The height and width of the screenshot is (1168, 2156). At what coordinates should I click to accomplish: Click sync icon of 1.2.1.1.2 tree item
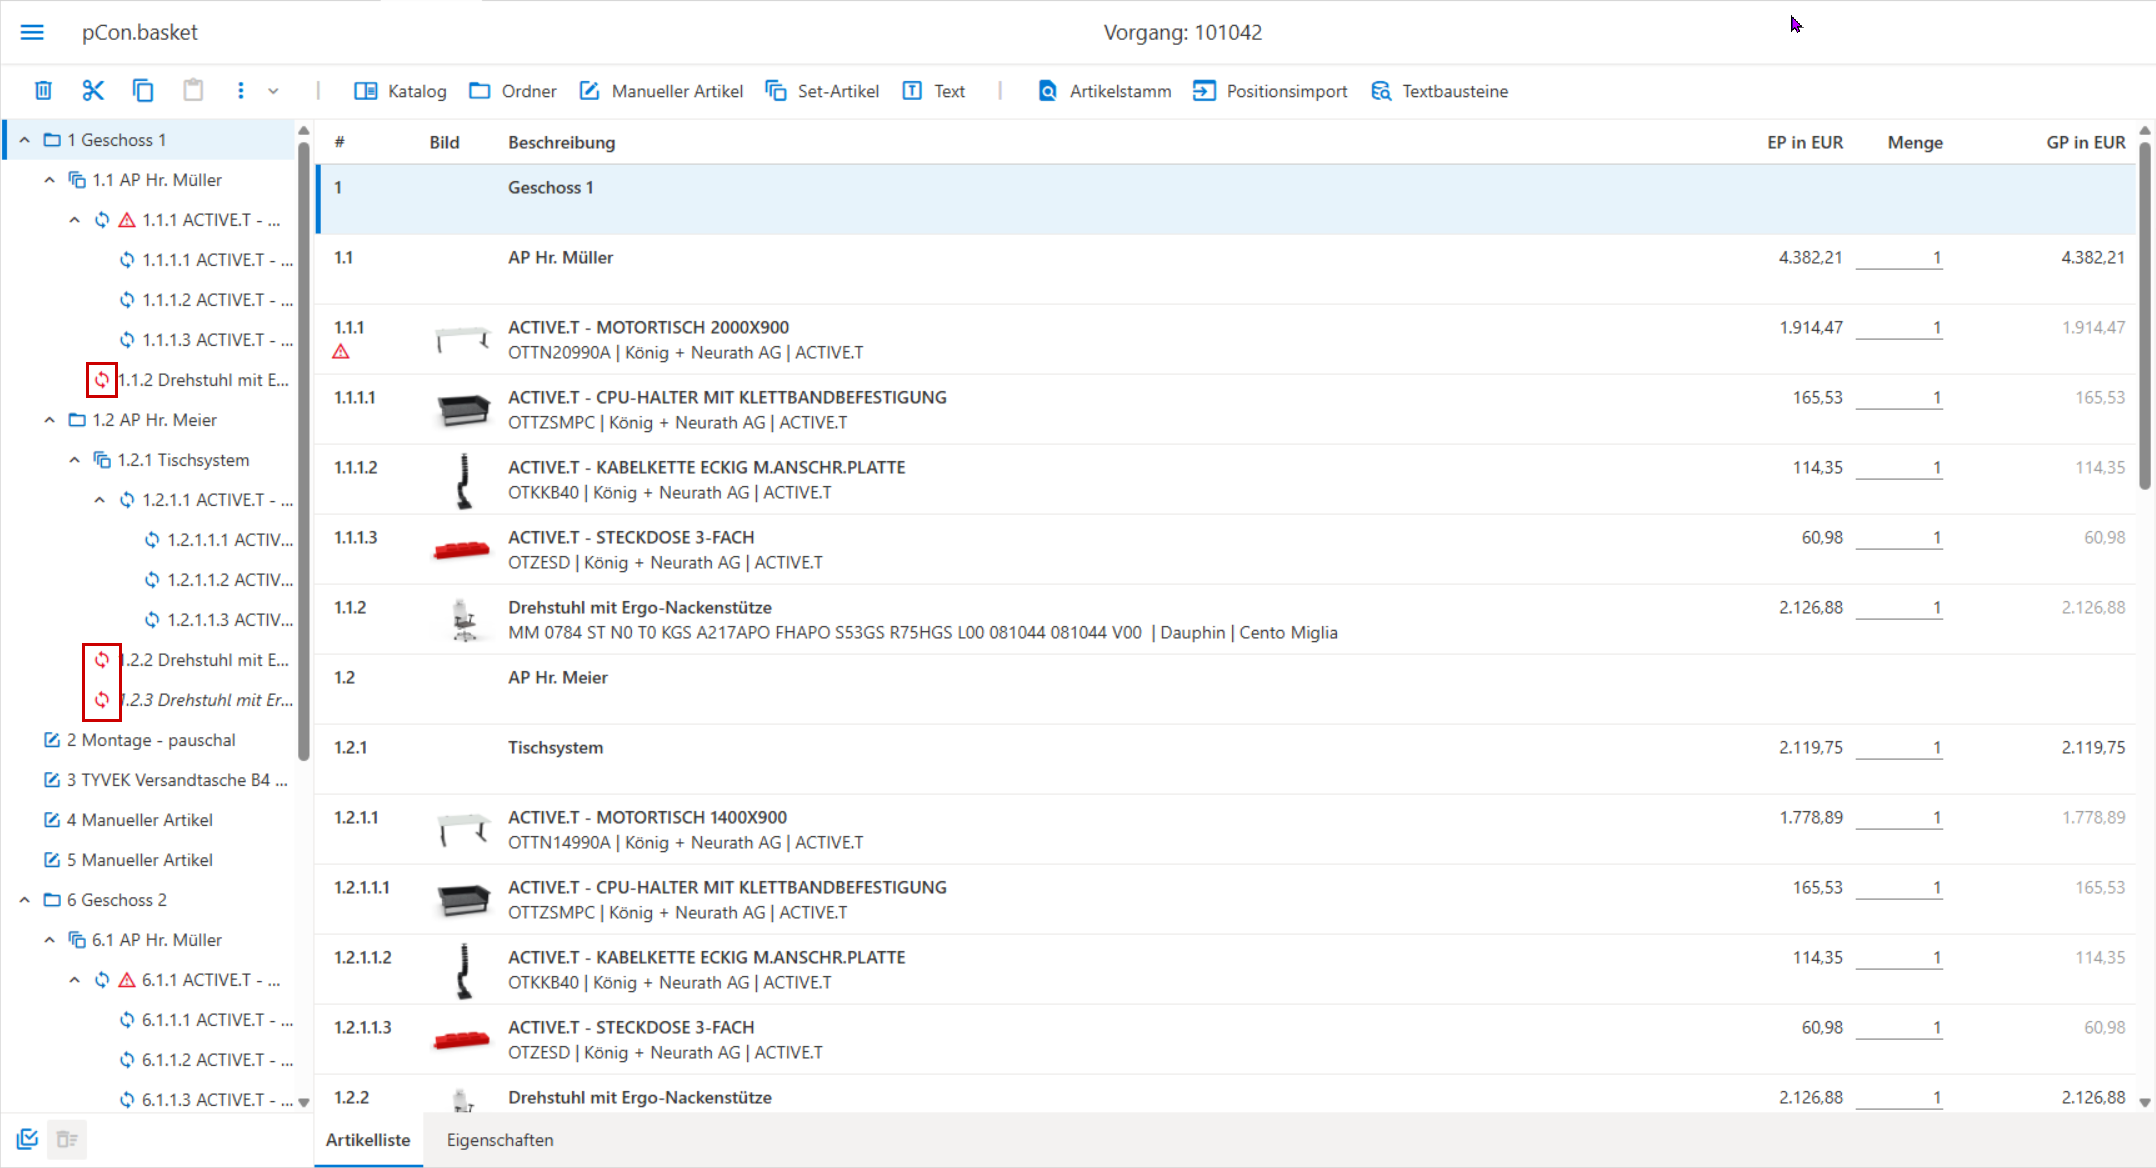click(152, 580)
